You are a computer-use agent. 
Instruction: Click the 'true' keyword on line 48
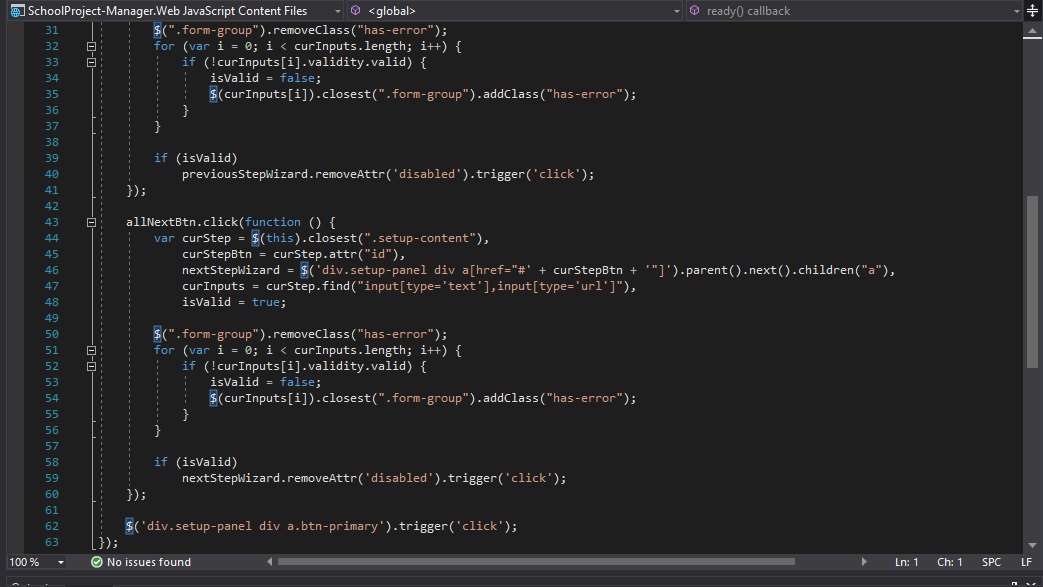tap(265, 302)
